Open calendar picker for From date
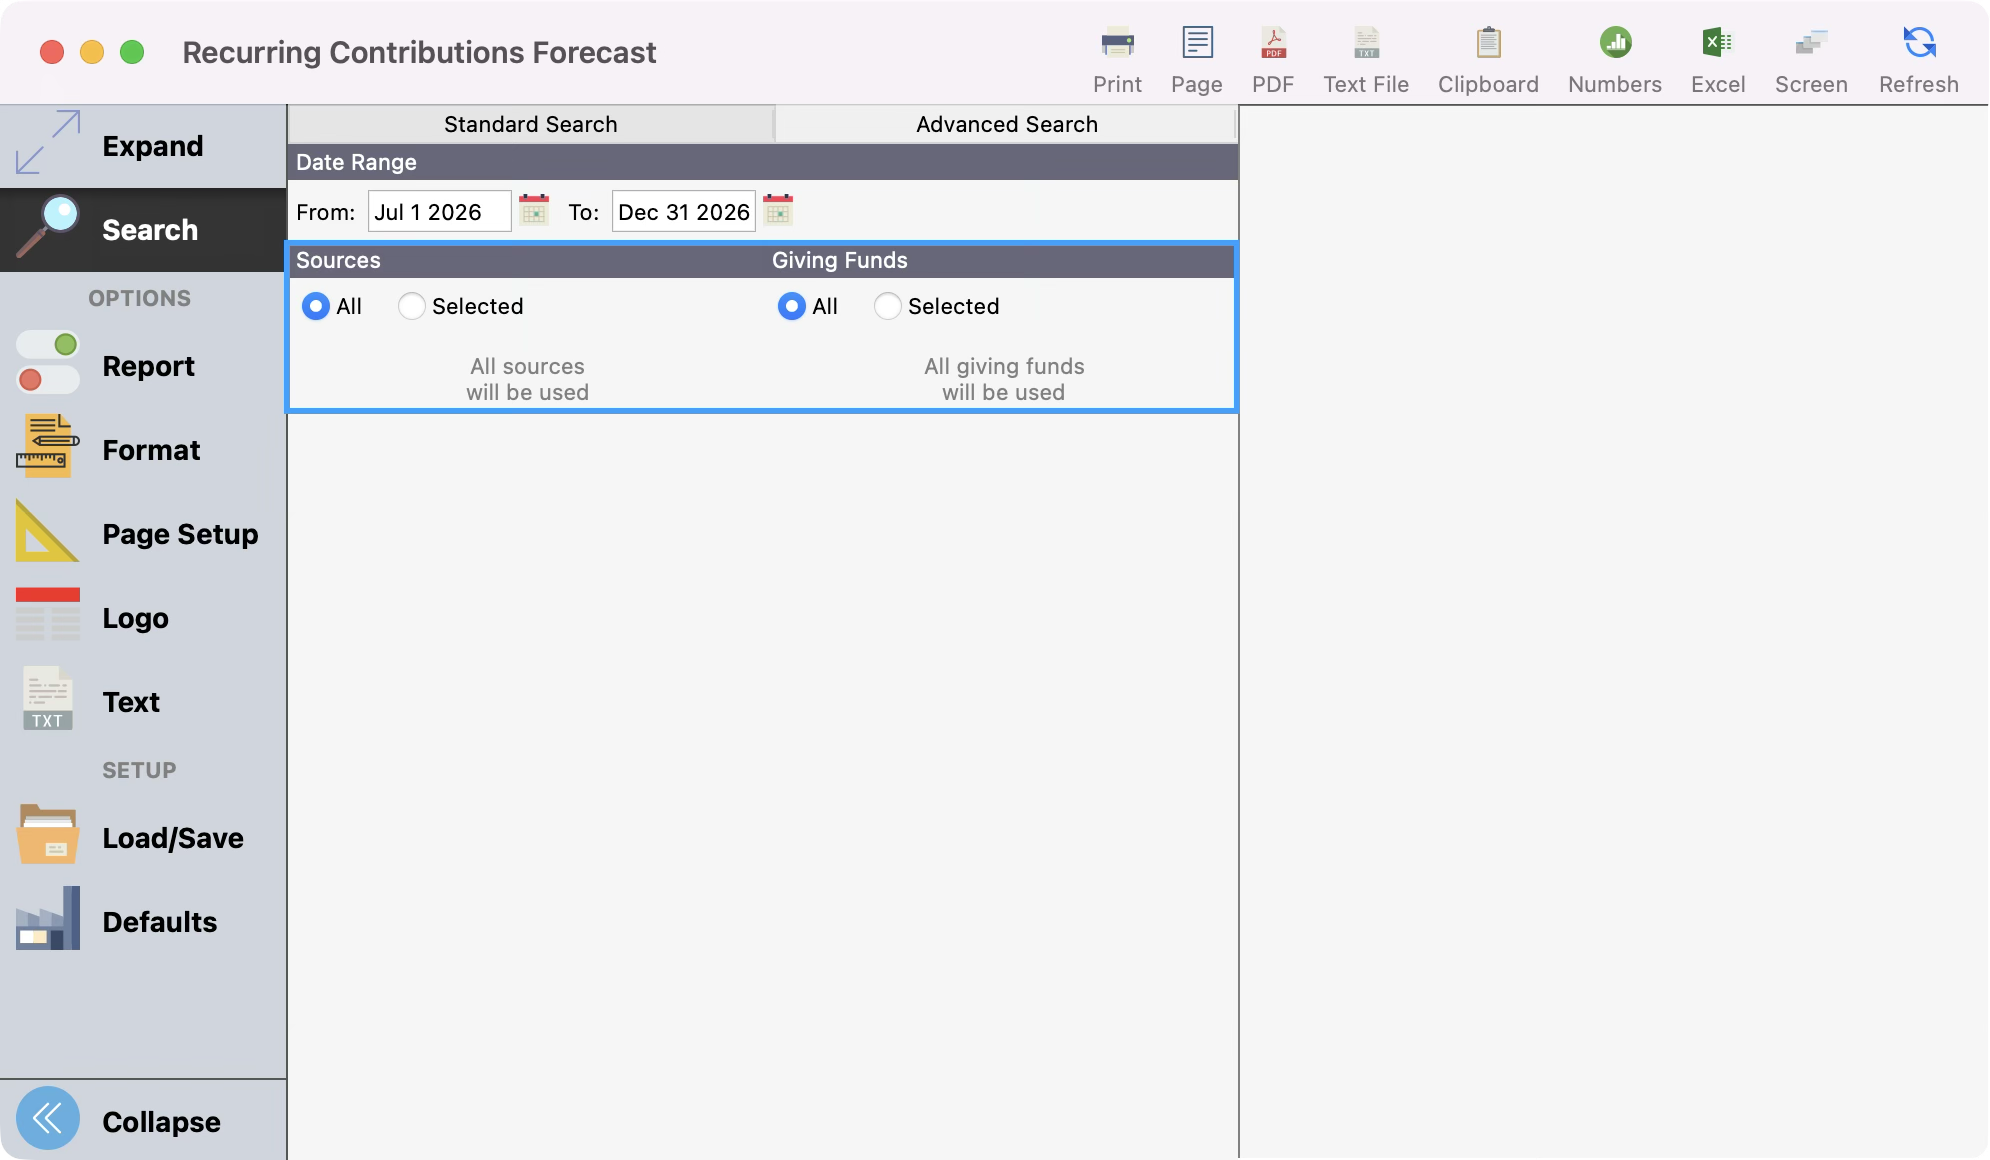Screen dimensions: 1990x1160 534,210
